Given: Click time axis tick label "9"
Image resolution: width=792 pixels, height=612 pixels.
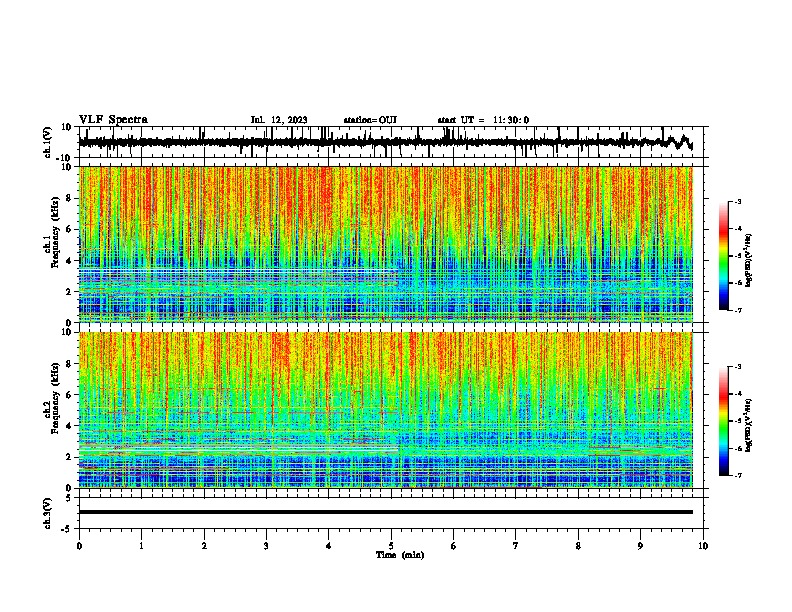Looking at the screenshot, I should [x=640, y=546].
